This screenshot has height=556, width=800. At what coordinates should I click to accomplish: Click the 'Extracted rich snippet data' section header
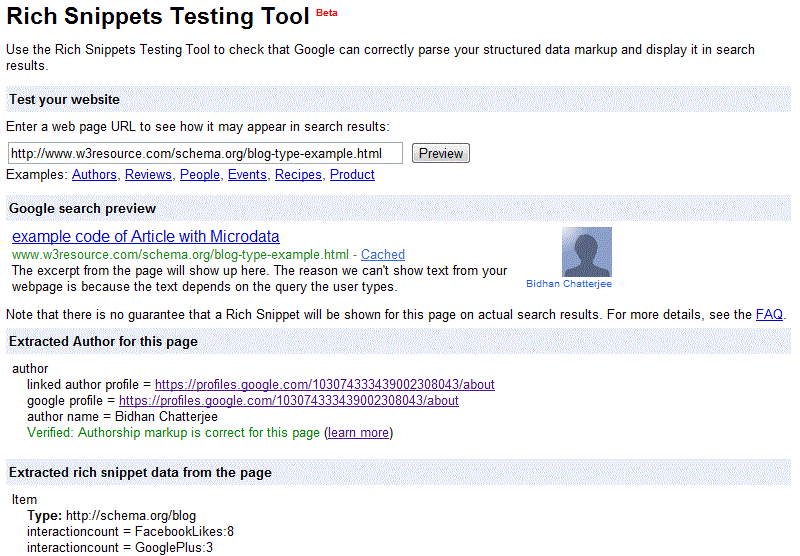[140, 472]
